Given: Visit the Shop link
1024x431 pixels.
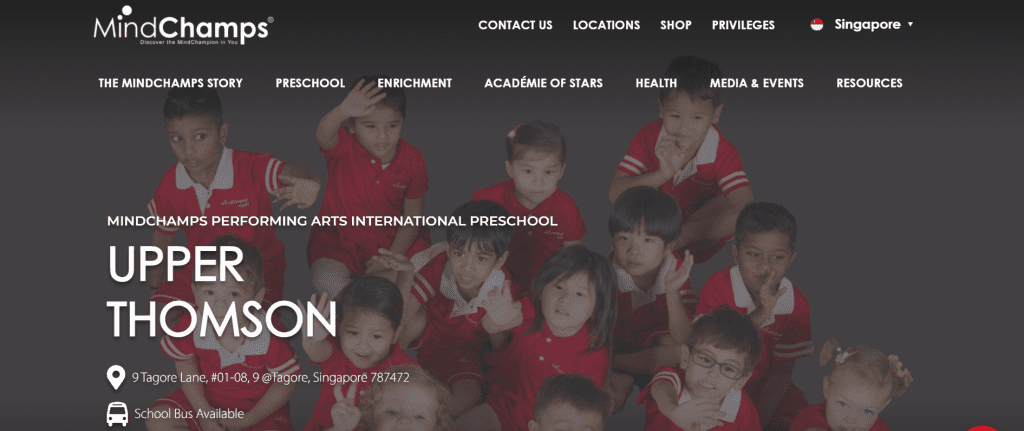Looking at the screenshot, I should tap(675, 25).
